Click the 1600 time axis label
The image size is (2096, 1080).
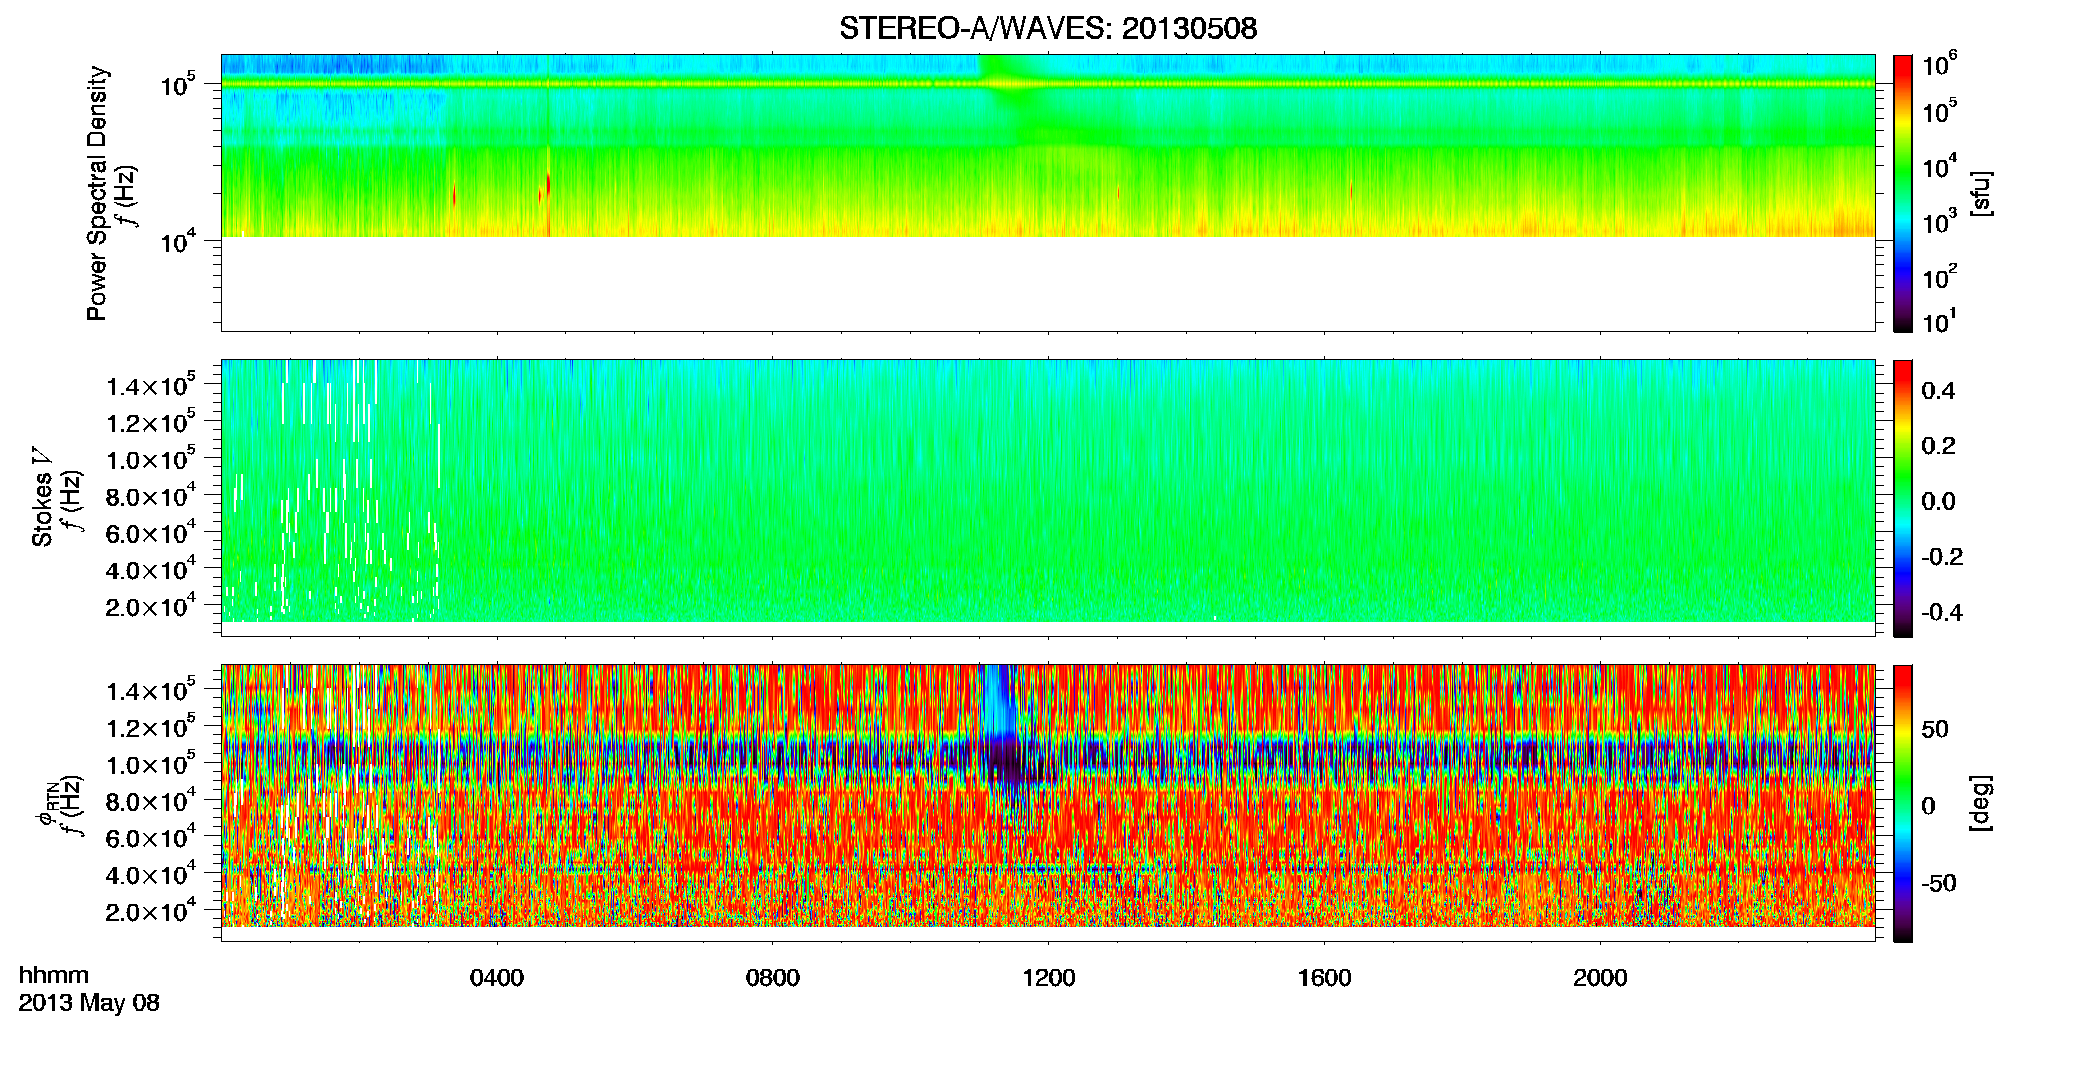(x=1324, y=978)
